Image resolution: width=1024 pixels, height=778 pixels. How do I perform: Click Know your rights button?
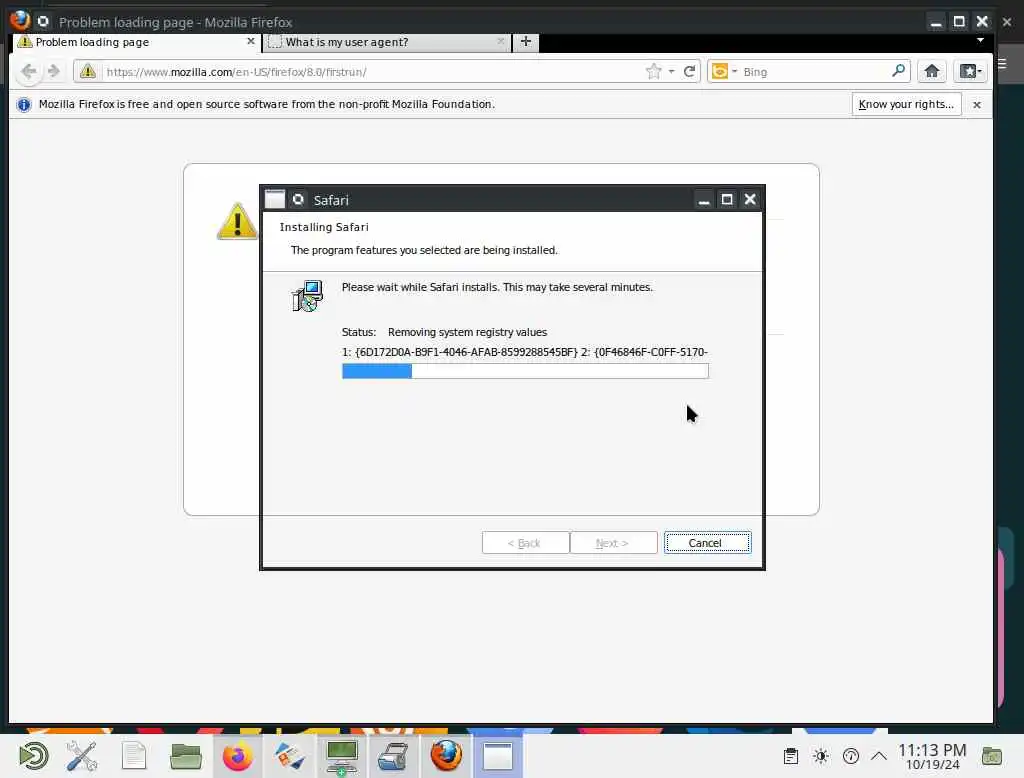(x=906, y=104)
